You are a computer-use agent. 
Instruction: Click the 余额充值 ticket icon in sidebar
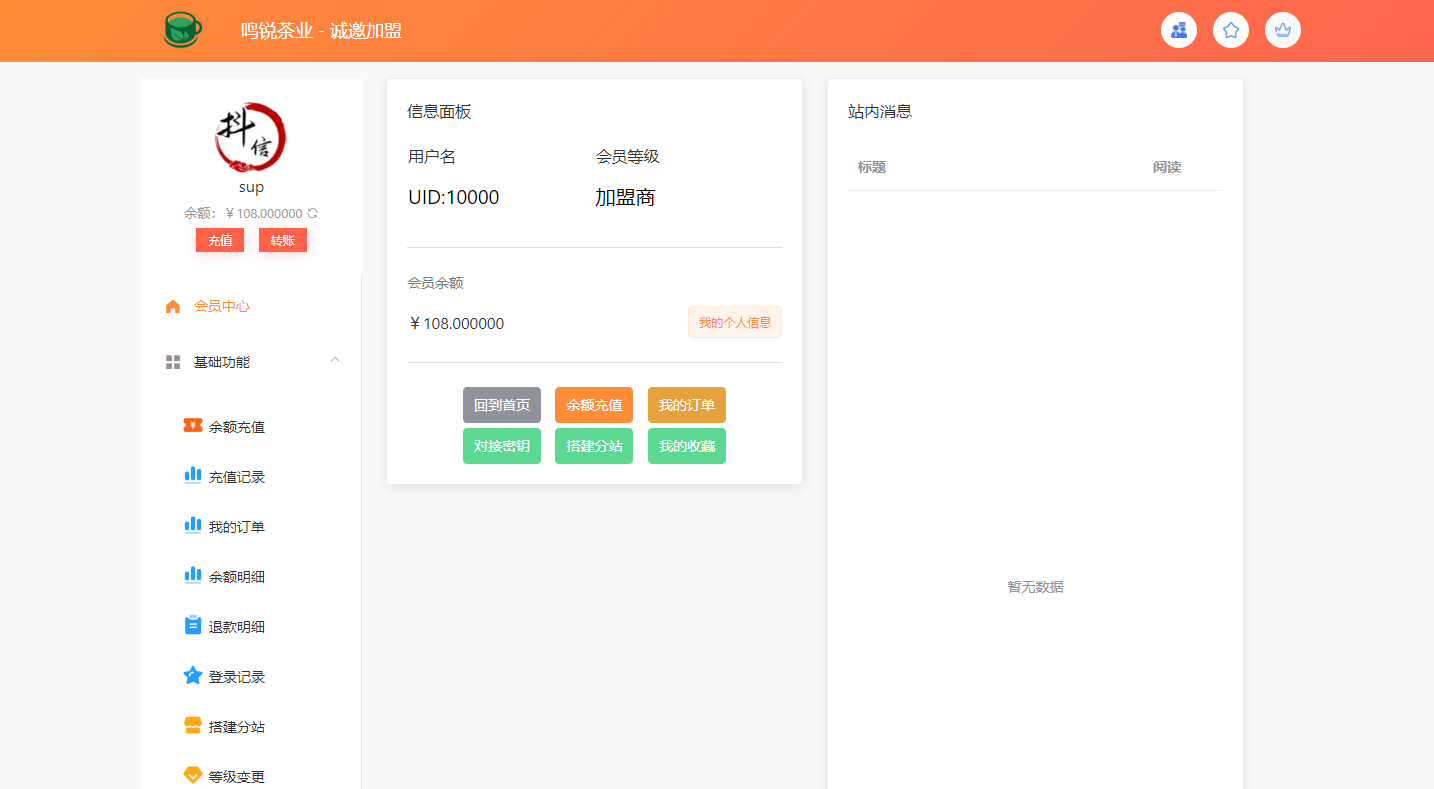(193, 426)
